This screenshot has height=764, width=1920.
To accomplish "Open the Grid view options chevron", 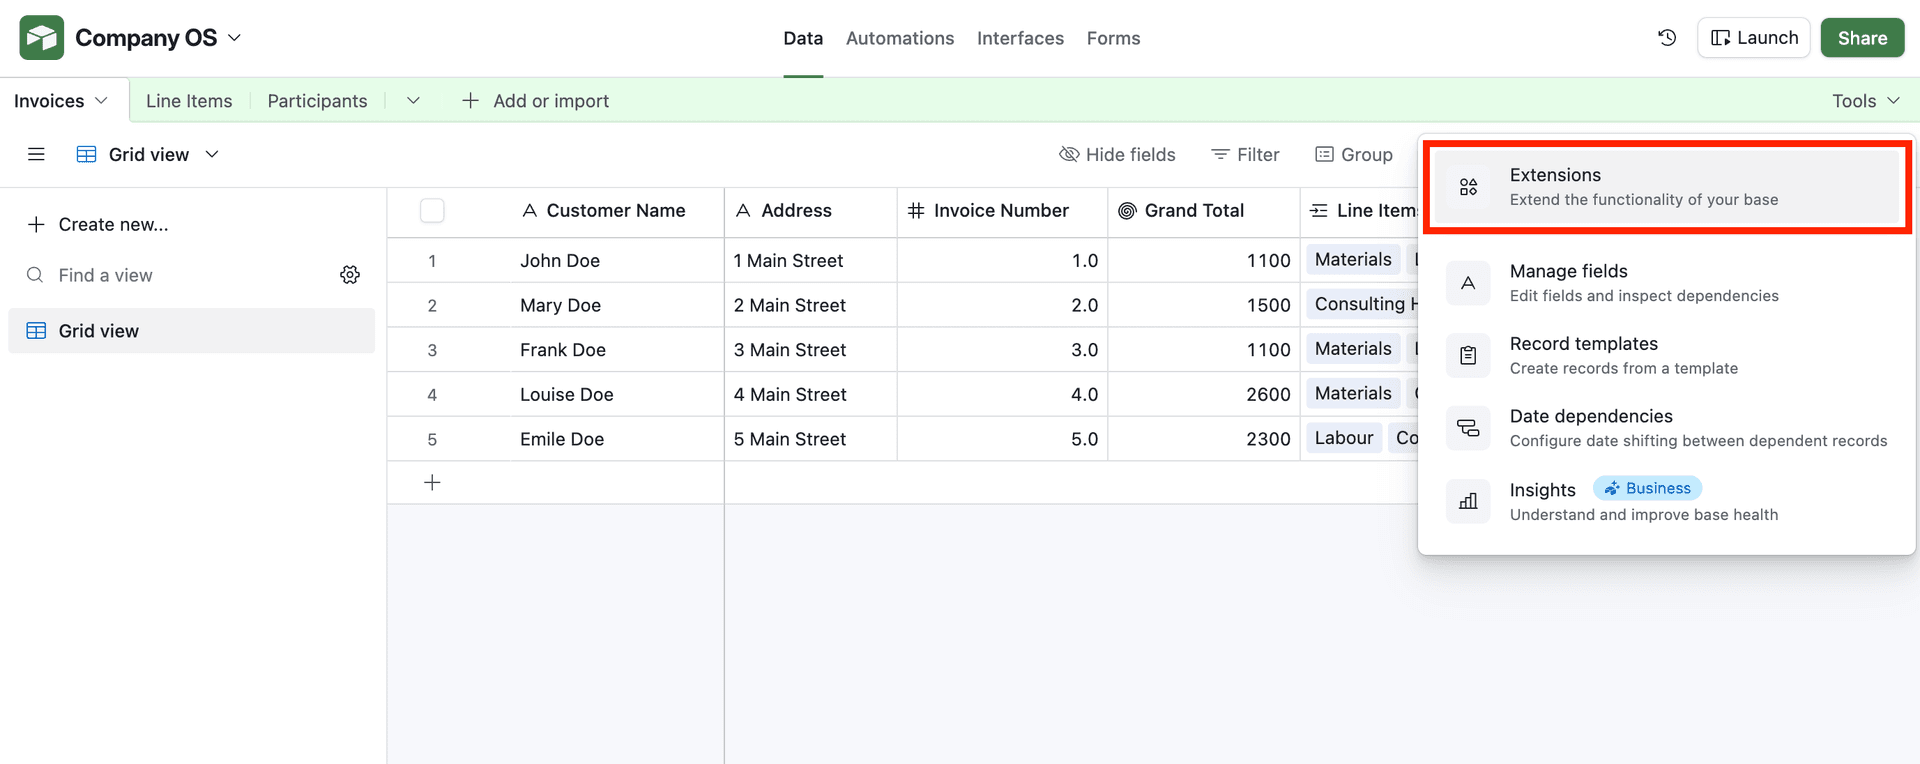I will click(x=212, y=154).
